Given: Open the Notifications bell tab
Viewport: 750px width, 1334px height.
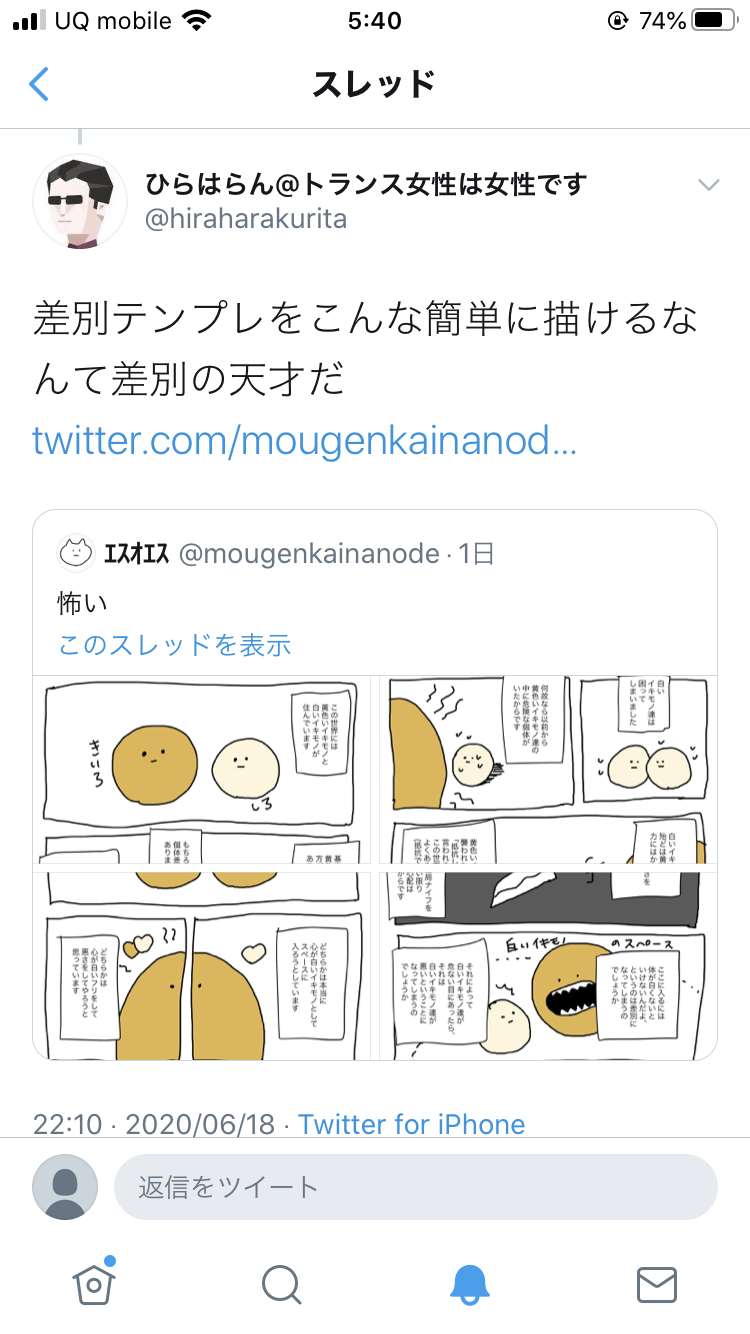Looking at the screenshot, I should (469, 1285).
